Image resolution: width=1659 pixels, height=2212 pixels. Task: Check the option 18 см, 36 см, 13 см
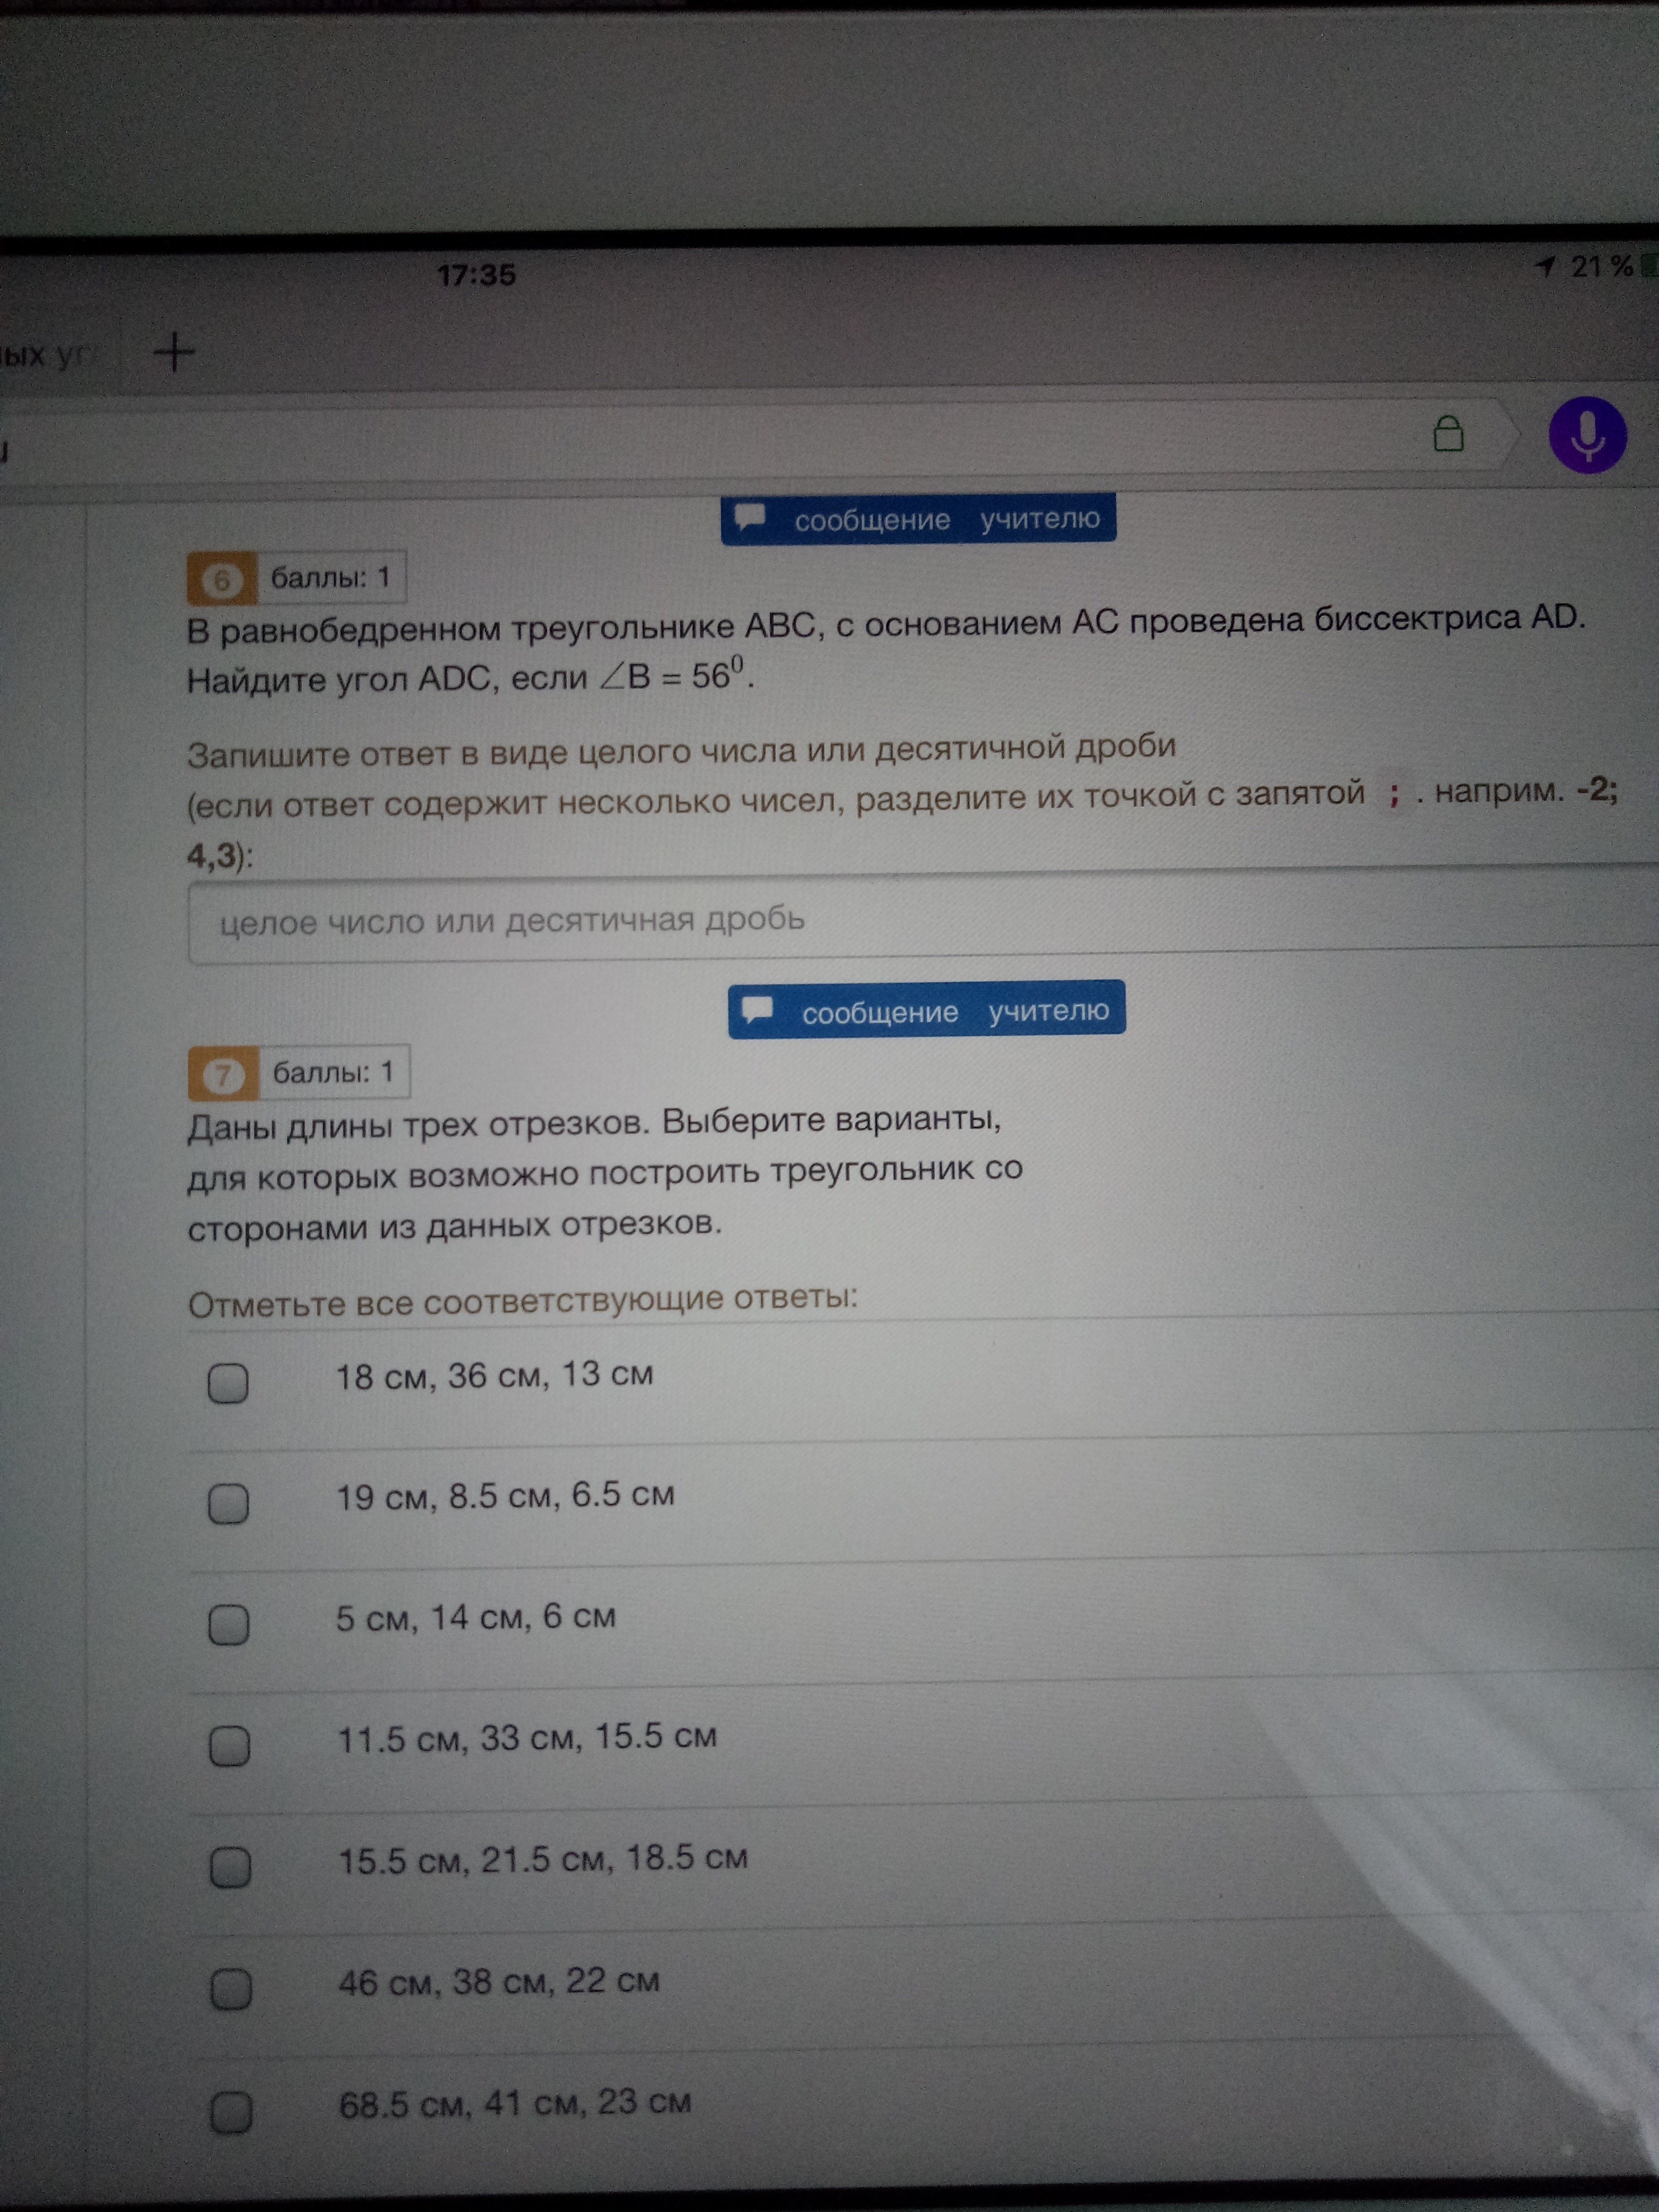[x=228, y=1383]
